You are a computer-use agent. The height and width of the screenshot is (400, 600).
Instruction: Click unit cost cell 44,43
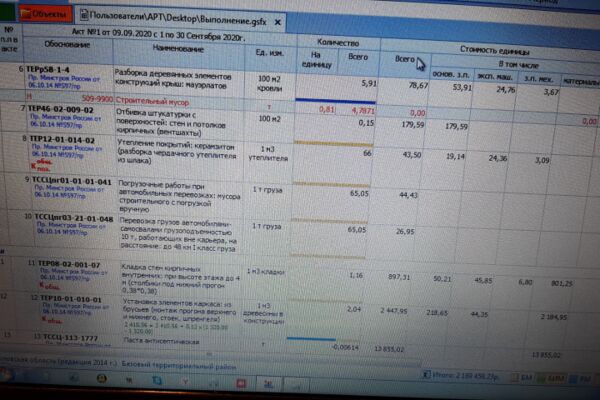pyautogui.click(x=408, y=195)
